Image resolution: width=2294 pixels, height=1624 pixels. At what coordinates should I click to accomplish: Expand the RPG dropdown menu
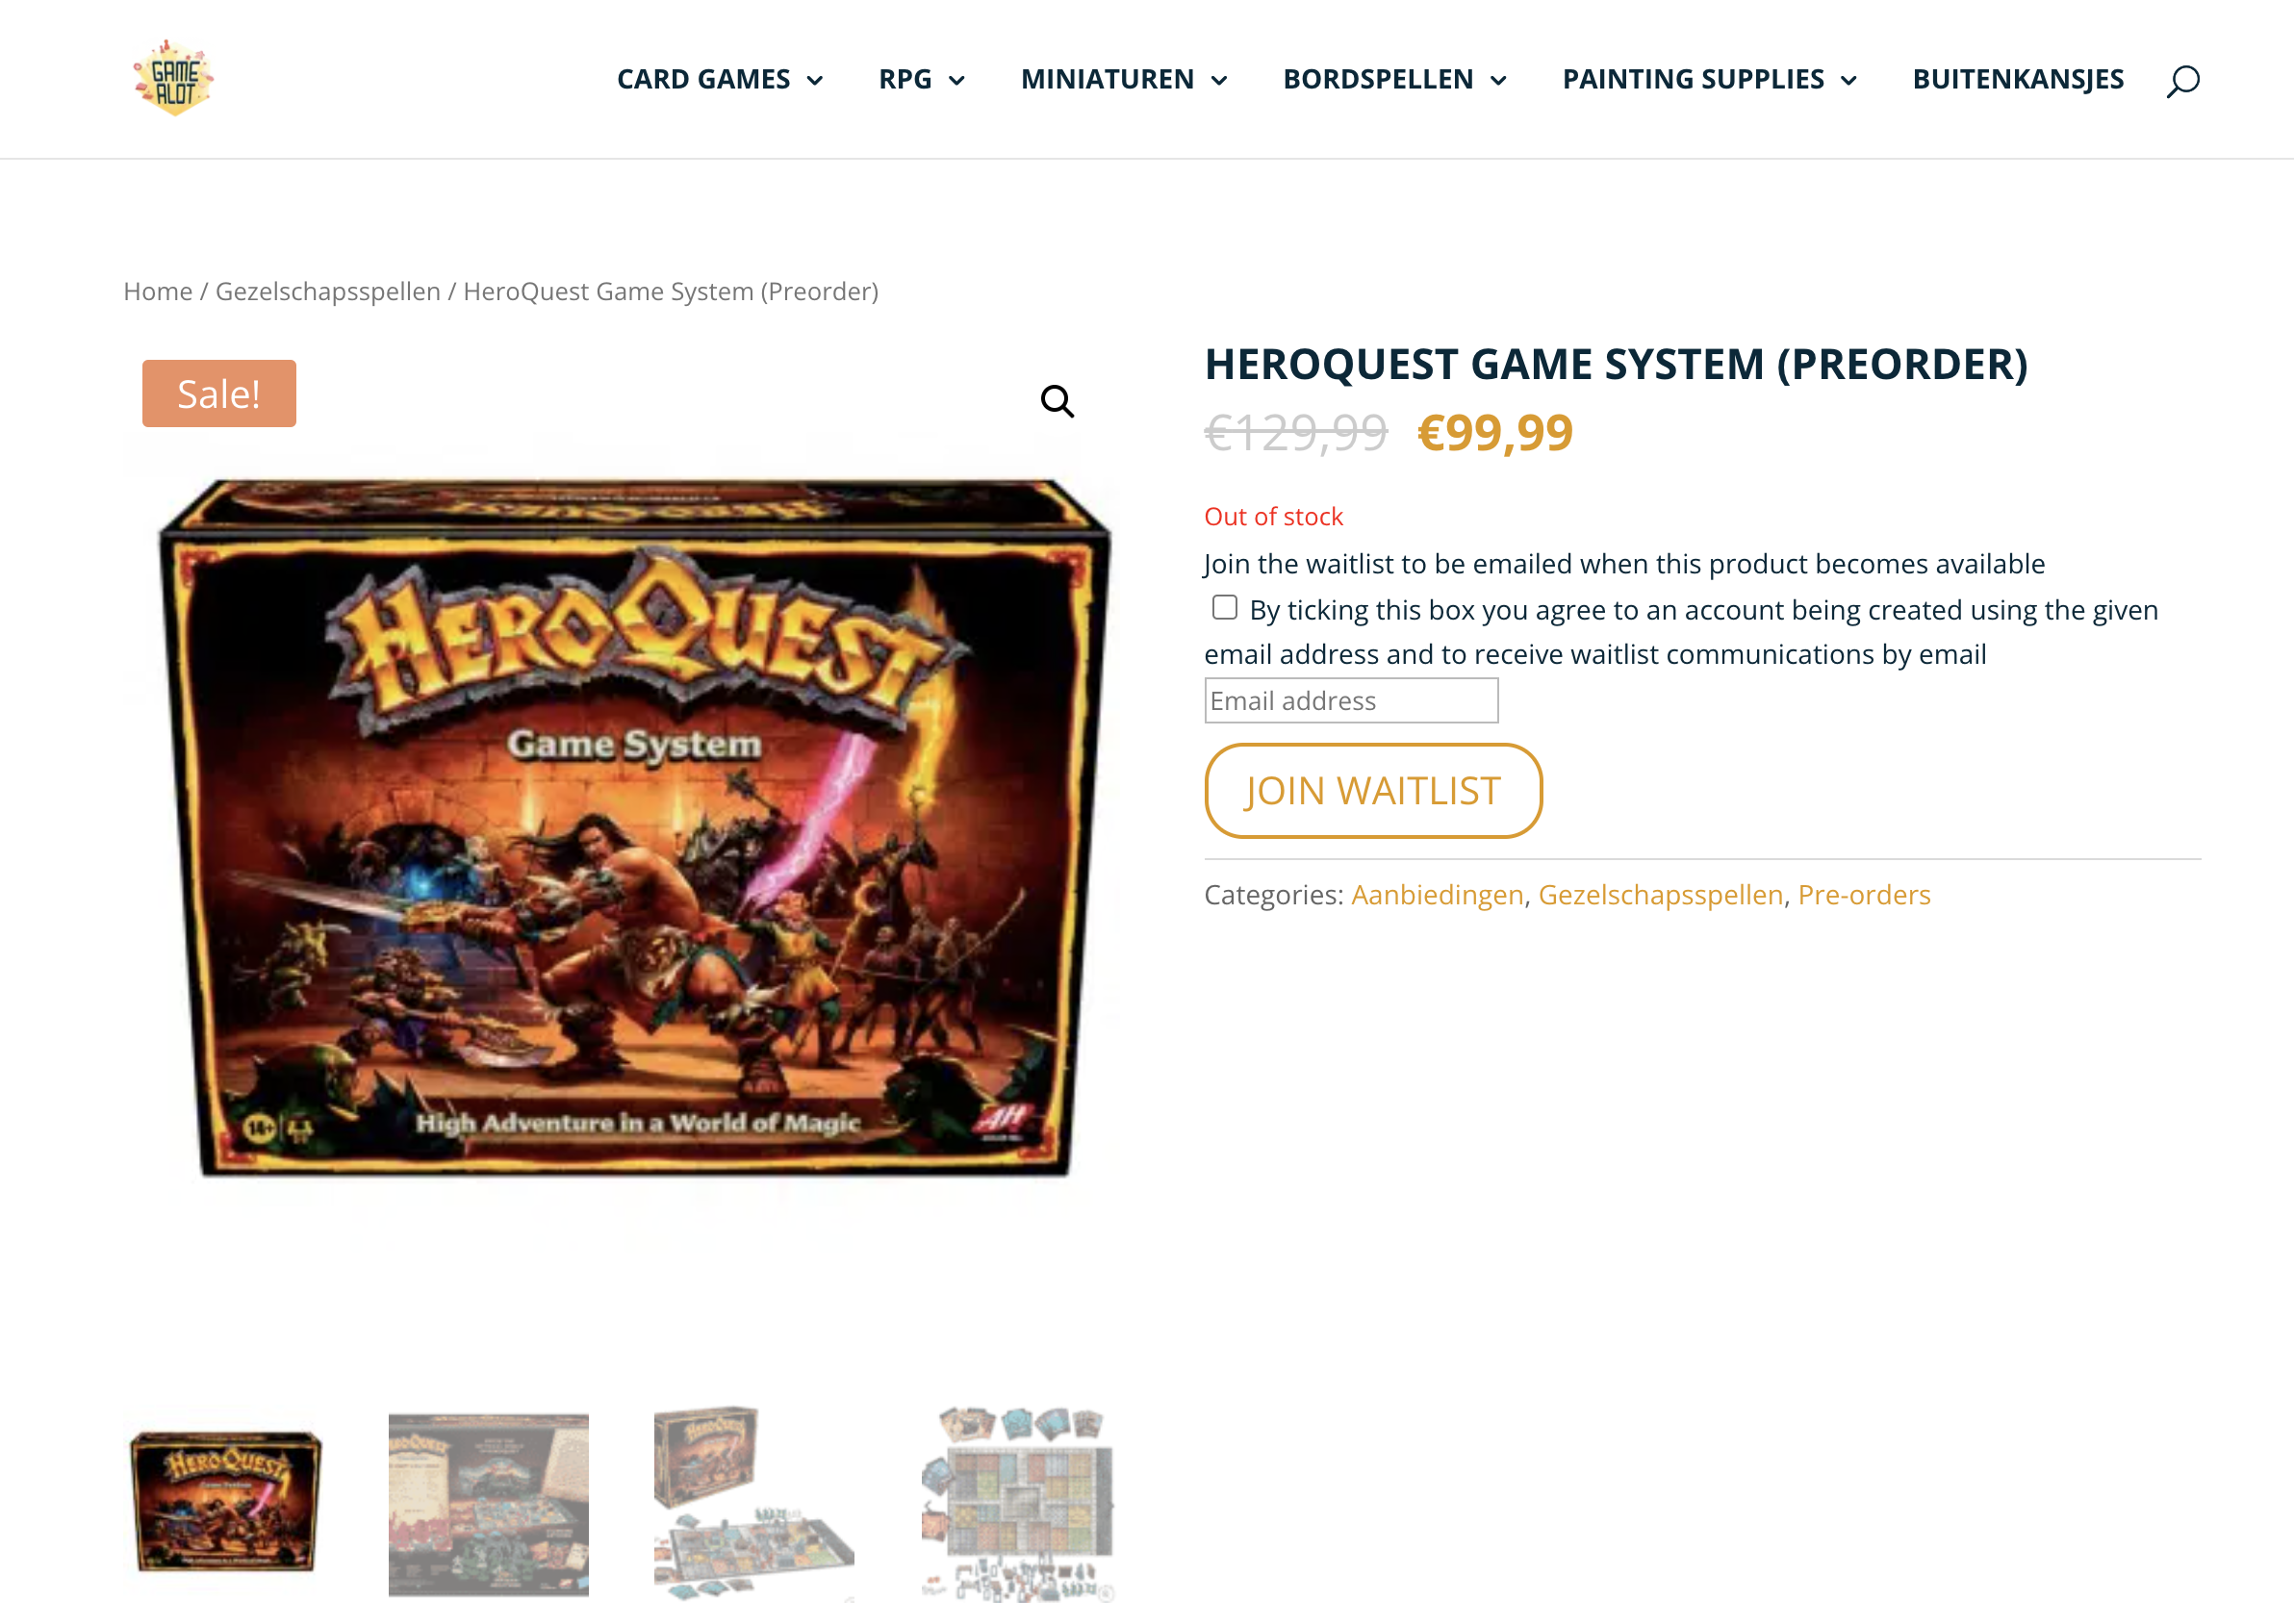pyautogui.click(x=921, y=79)
